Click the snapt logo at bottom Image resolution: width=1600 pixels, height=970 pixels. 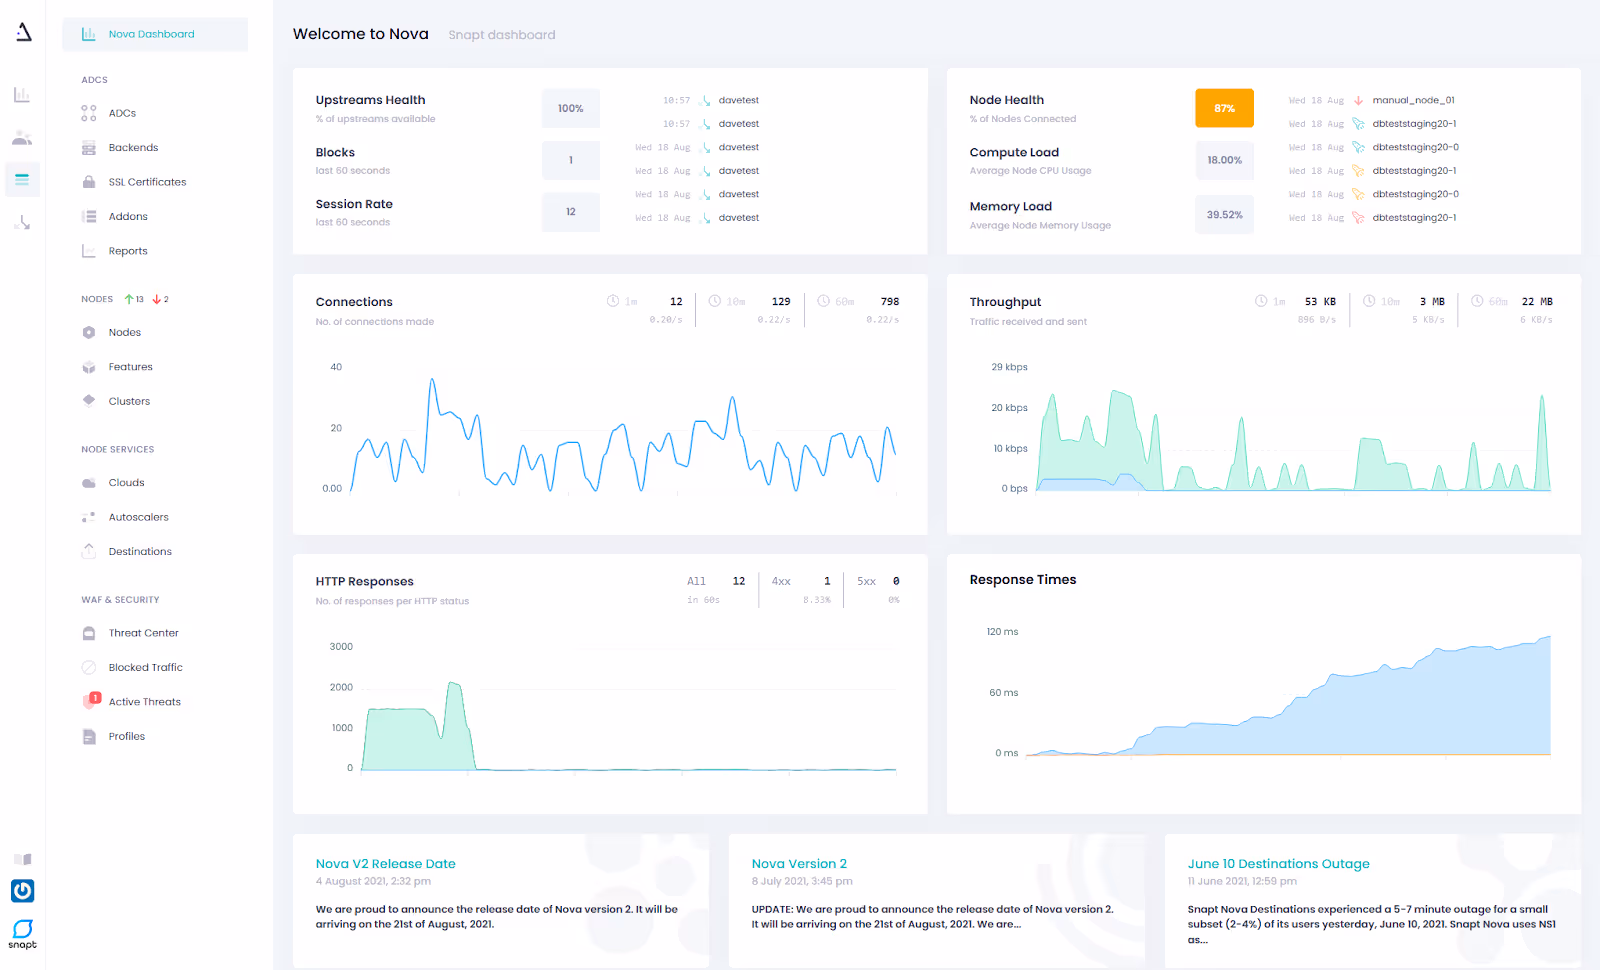[x=23, y=934]
